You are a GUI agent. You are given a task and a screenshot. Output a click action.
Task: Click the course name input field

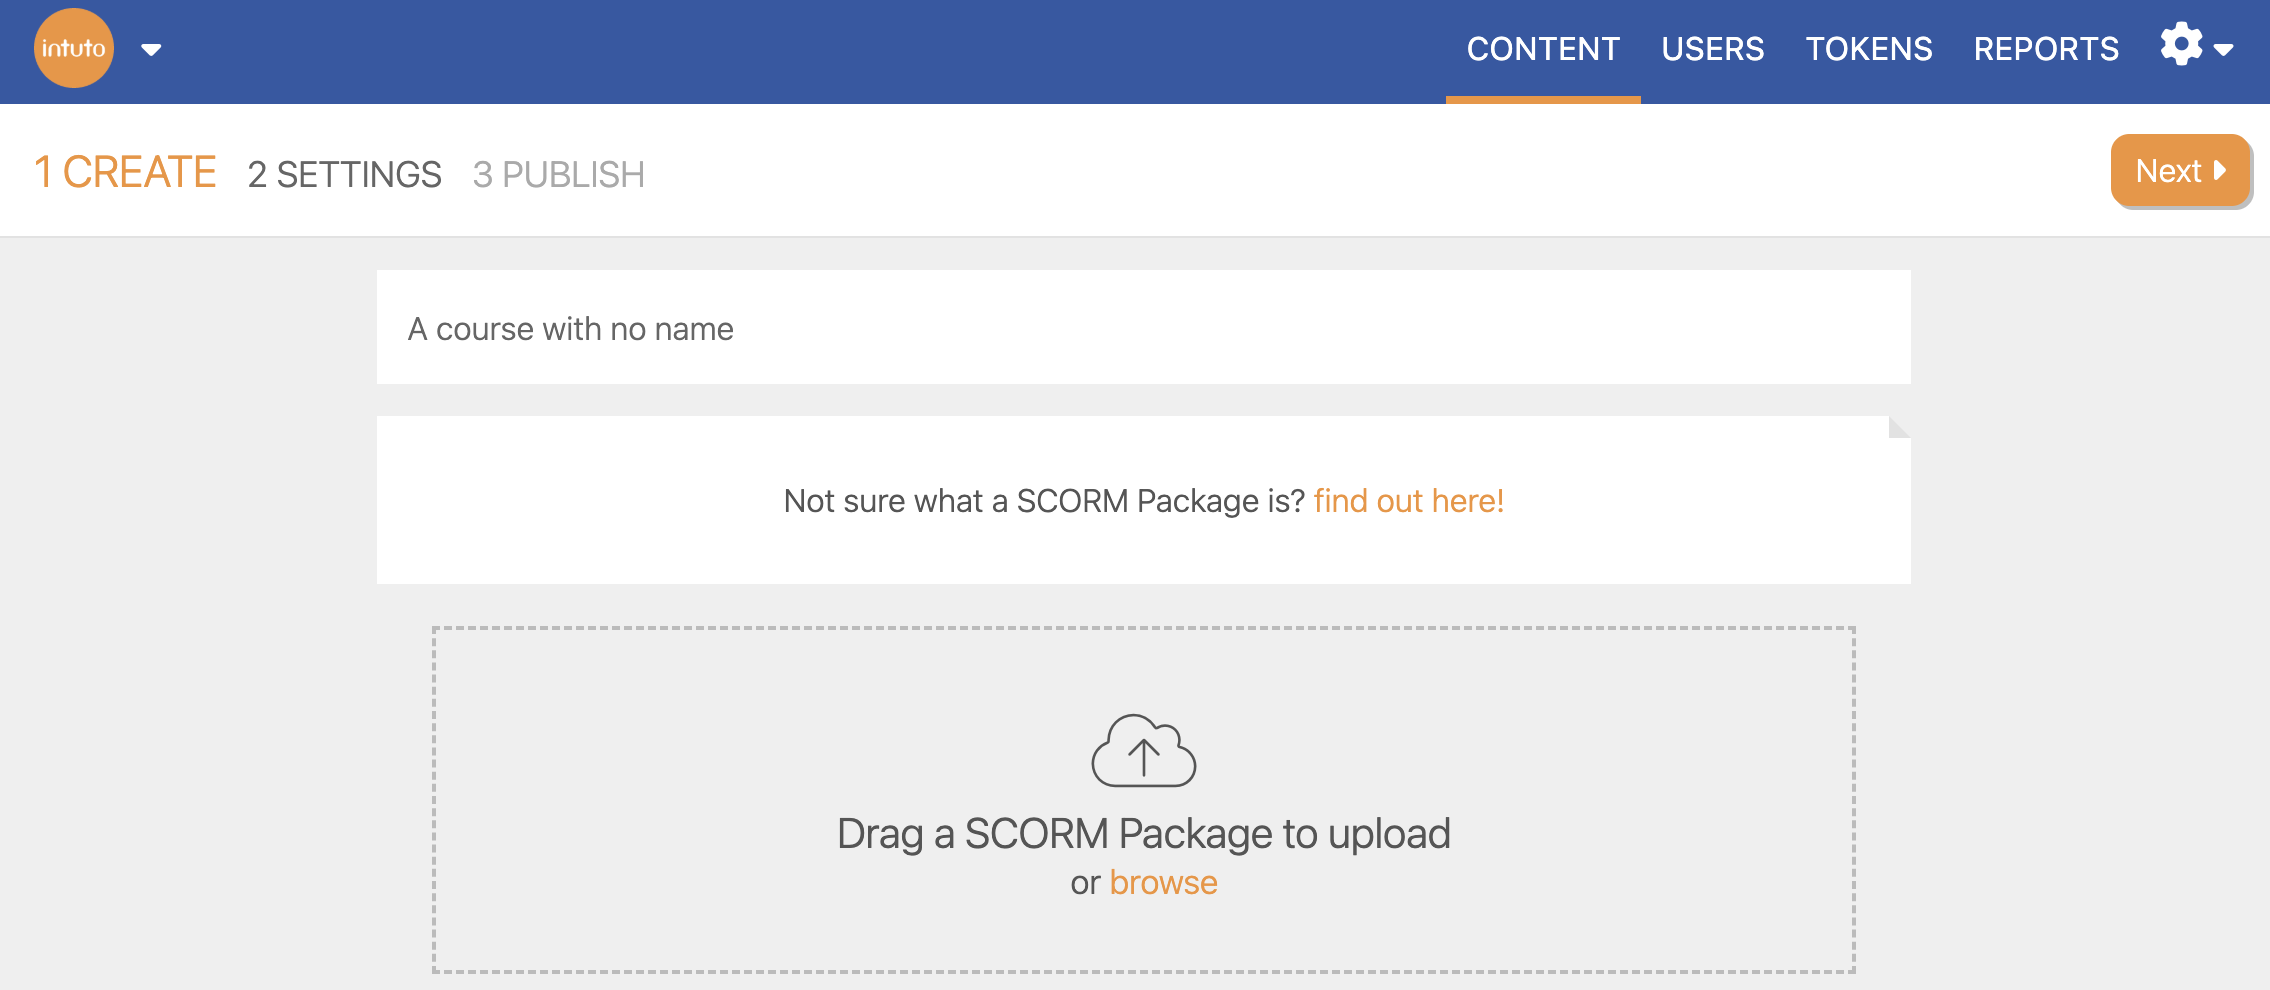point(1143,328)
